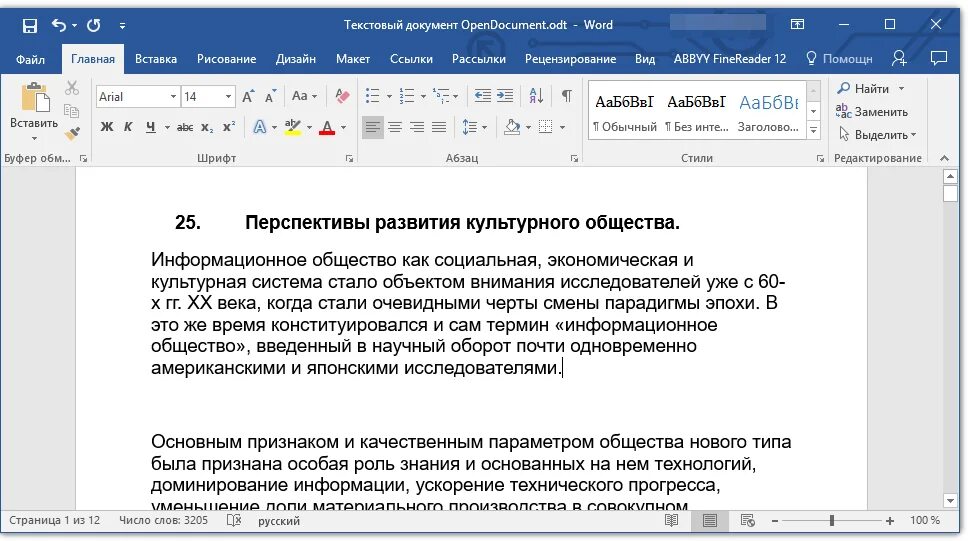Decrease the font size

coord(270,96)
